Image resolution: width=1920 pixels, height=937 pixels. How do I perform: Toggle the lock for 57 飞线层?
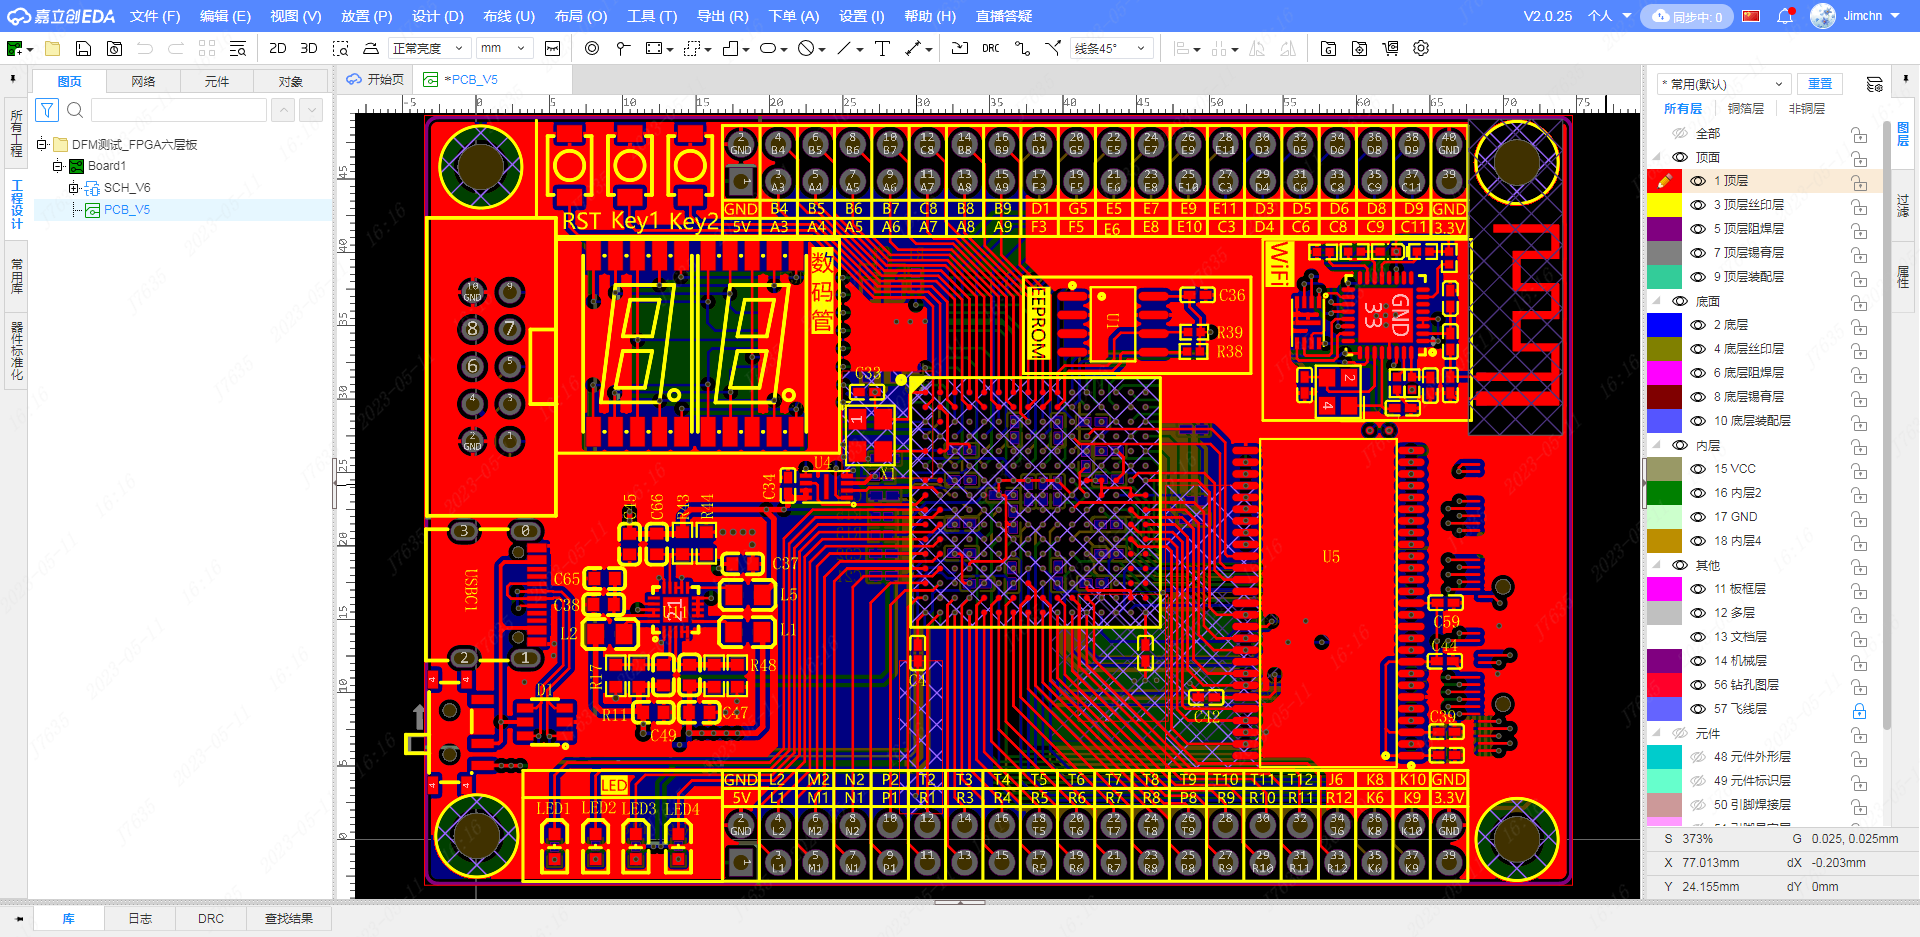pyautogui.click(x=1859, y=710)
